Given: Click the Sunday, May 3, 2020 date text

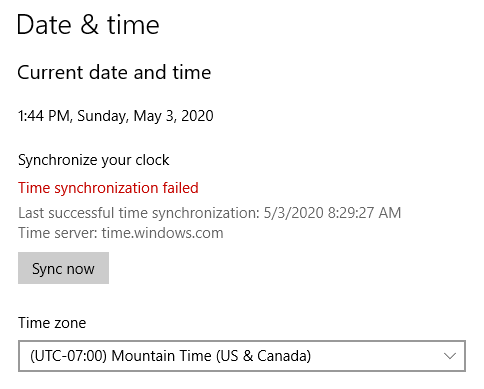Looking at the screenshot, I should click(145, 116).
